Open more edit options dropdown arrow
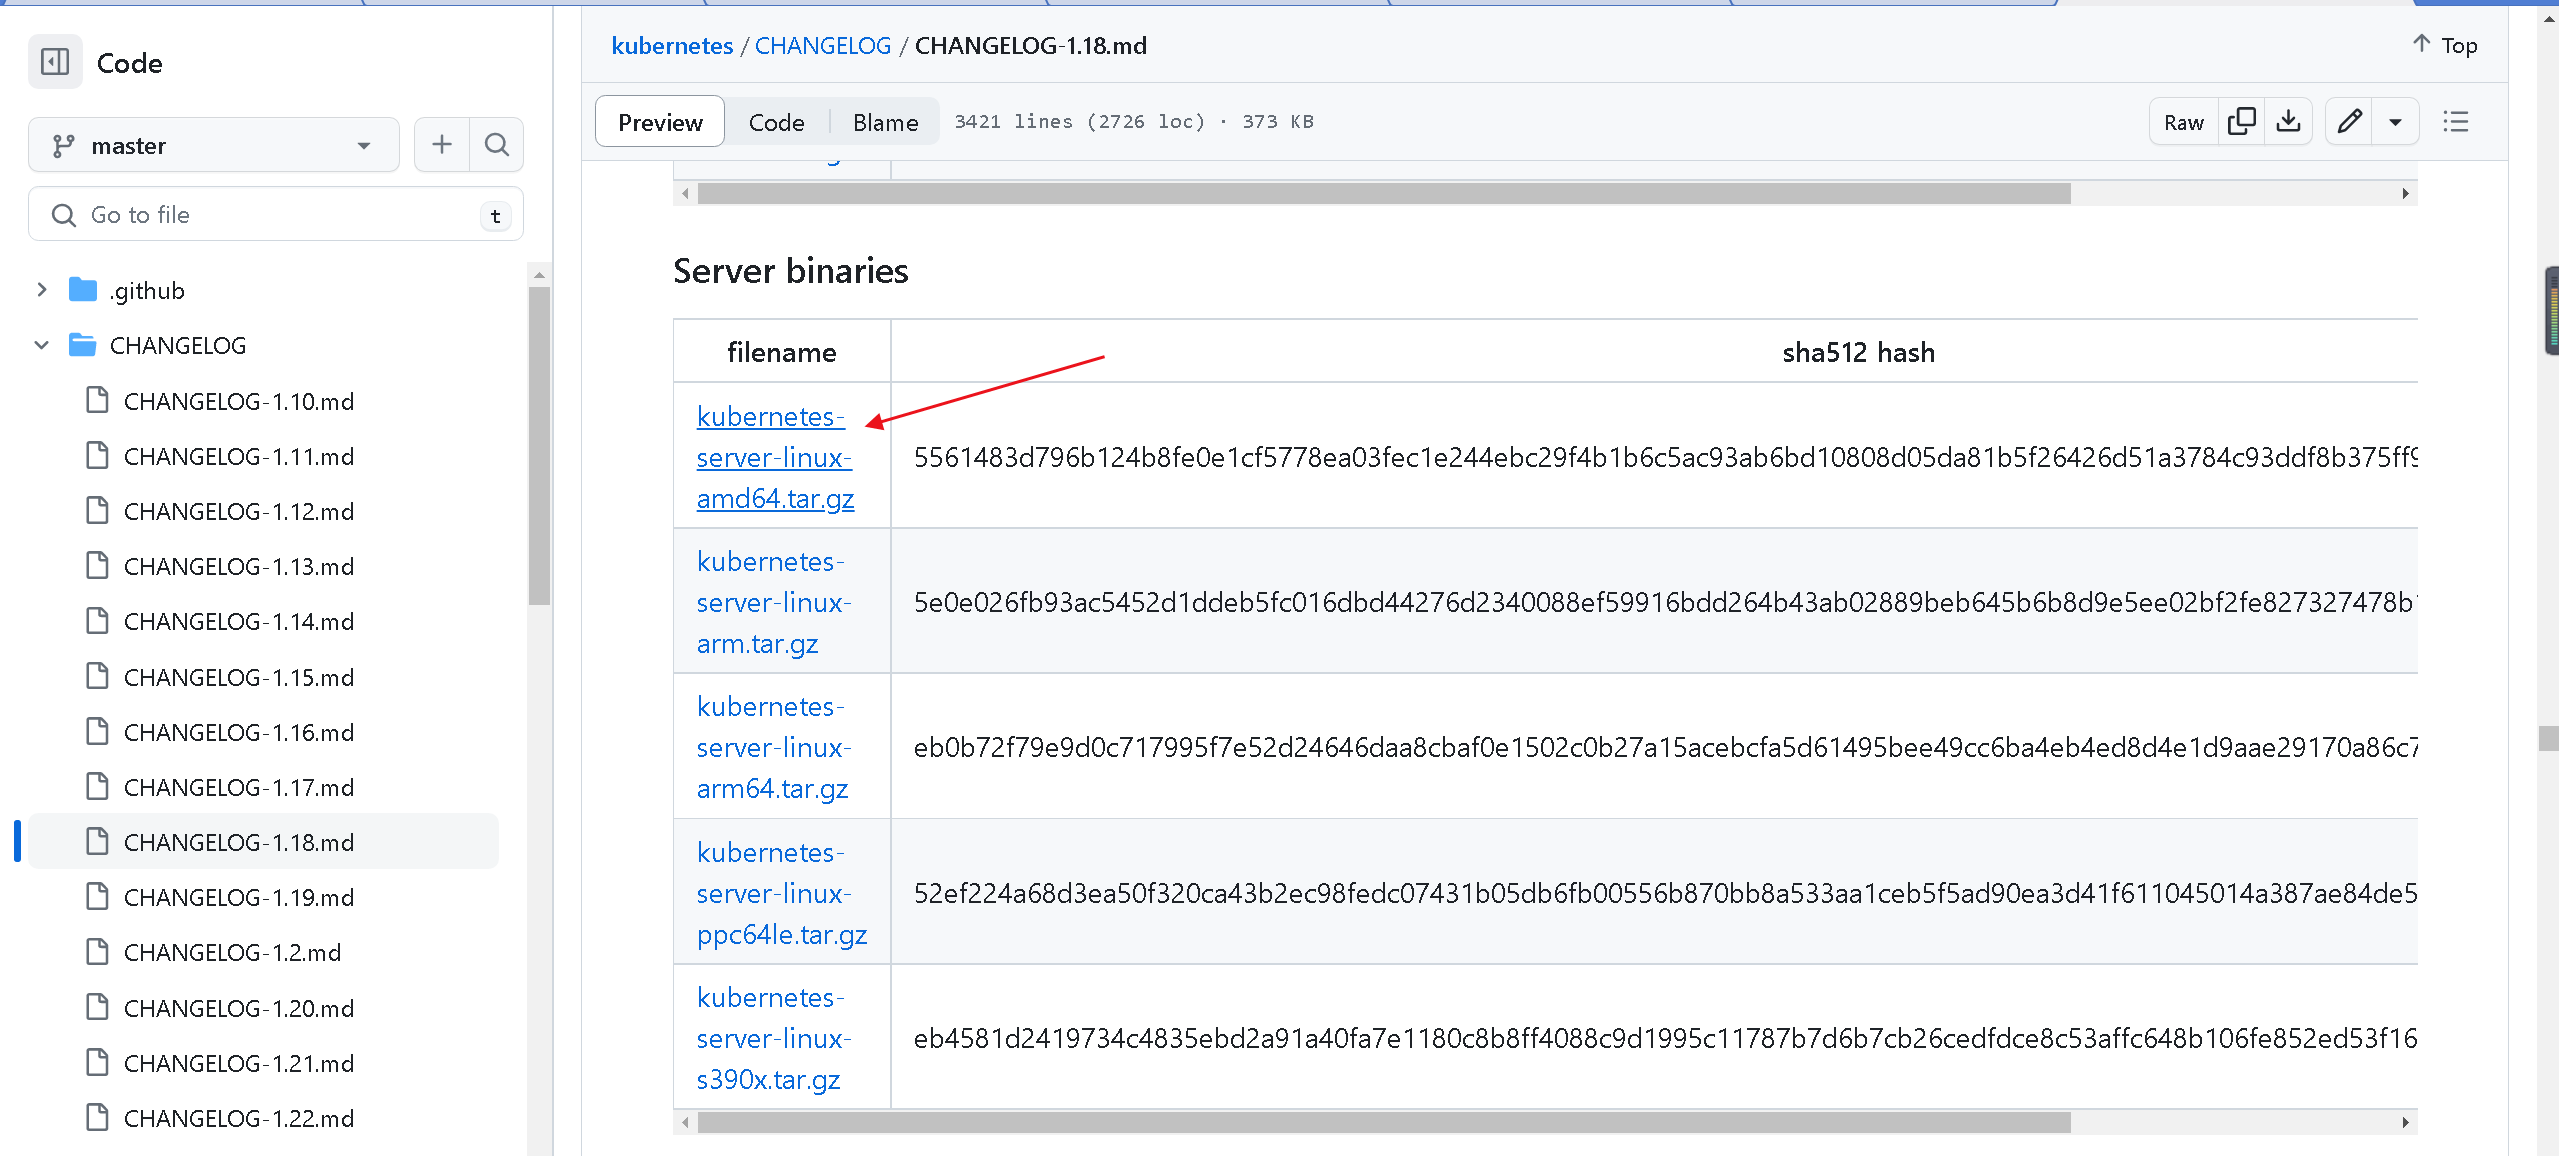The image size is (2559, 1156). (2396, 122)
